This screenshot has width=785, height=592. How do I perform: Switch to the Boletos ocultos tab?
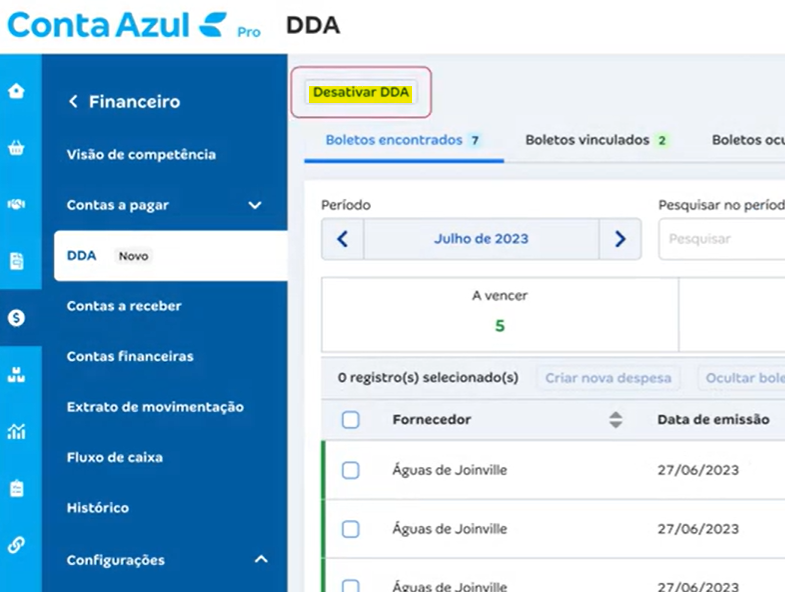click(x=748, y=140)
